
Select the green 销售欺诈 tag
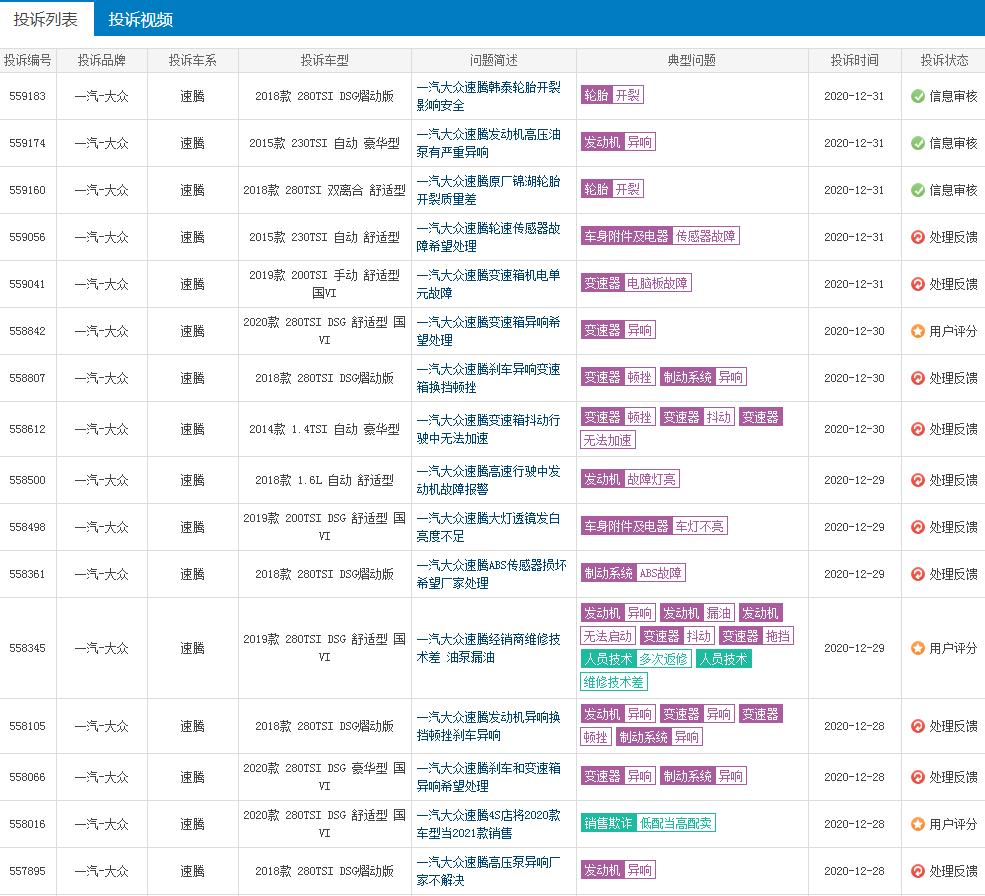click(608, 823)
